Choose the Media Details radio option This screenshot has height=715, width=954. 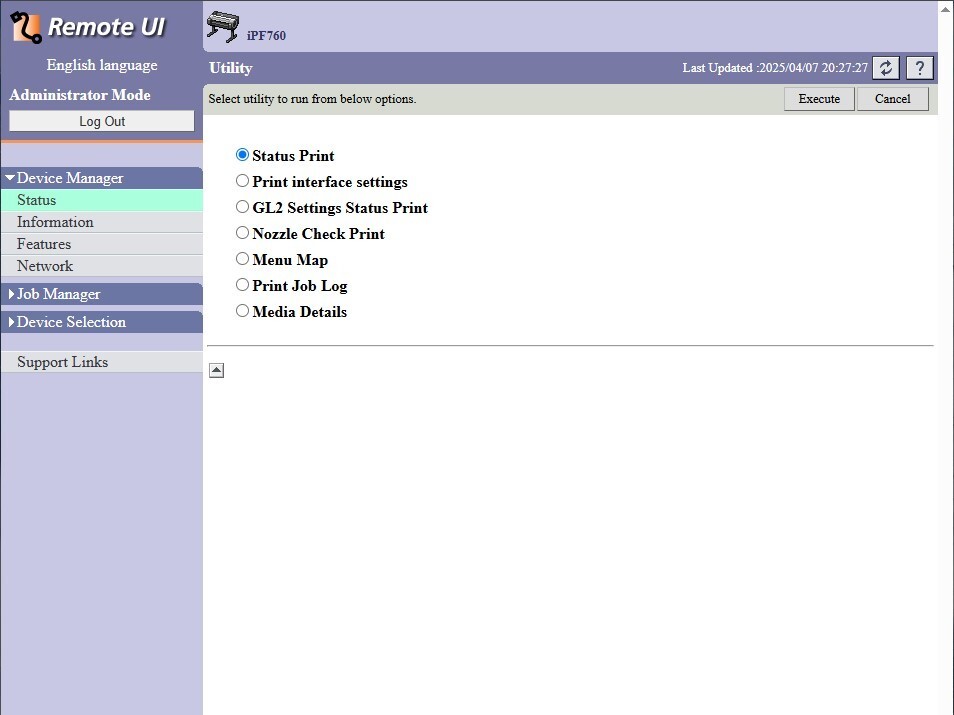click(x=242, y=311)
